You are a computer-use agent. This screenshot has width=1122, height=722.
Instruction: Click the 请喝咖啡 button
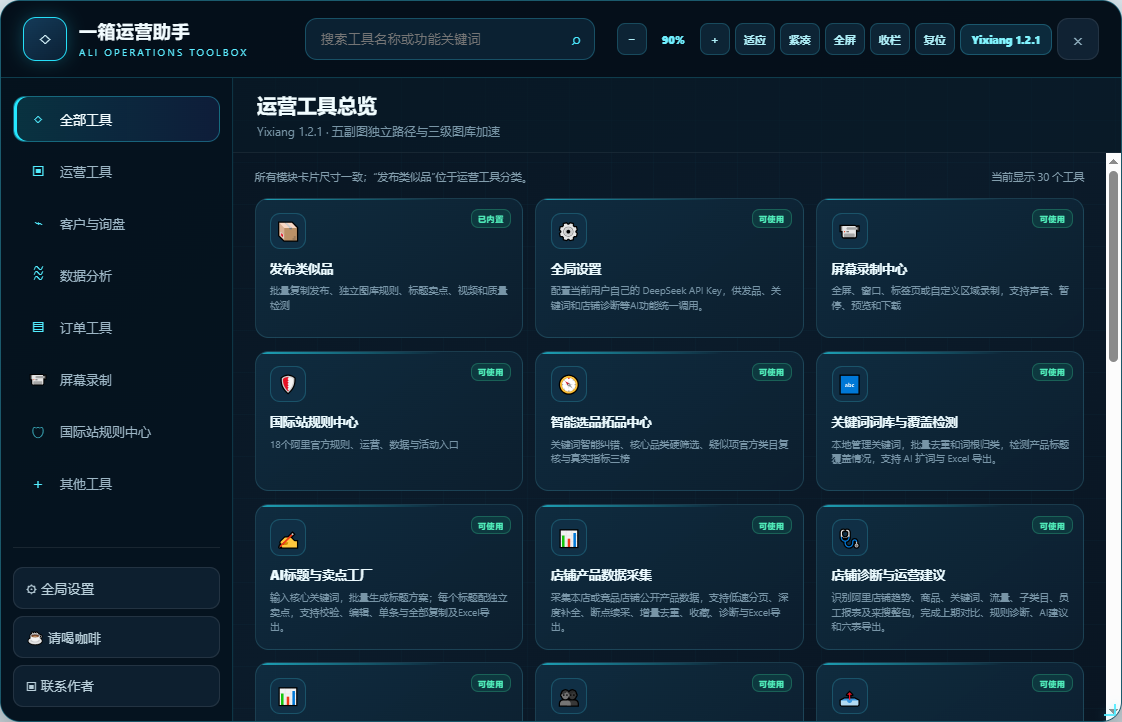(117, 637)
